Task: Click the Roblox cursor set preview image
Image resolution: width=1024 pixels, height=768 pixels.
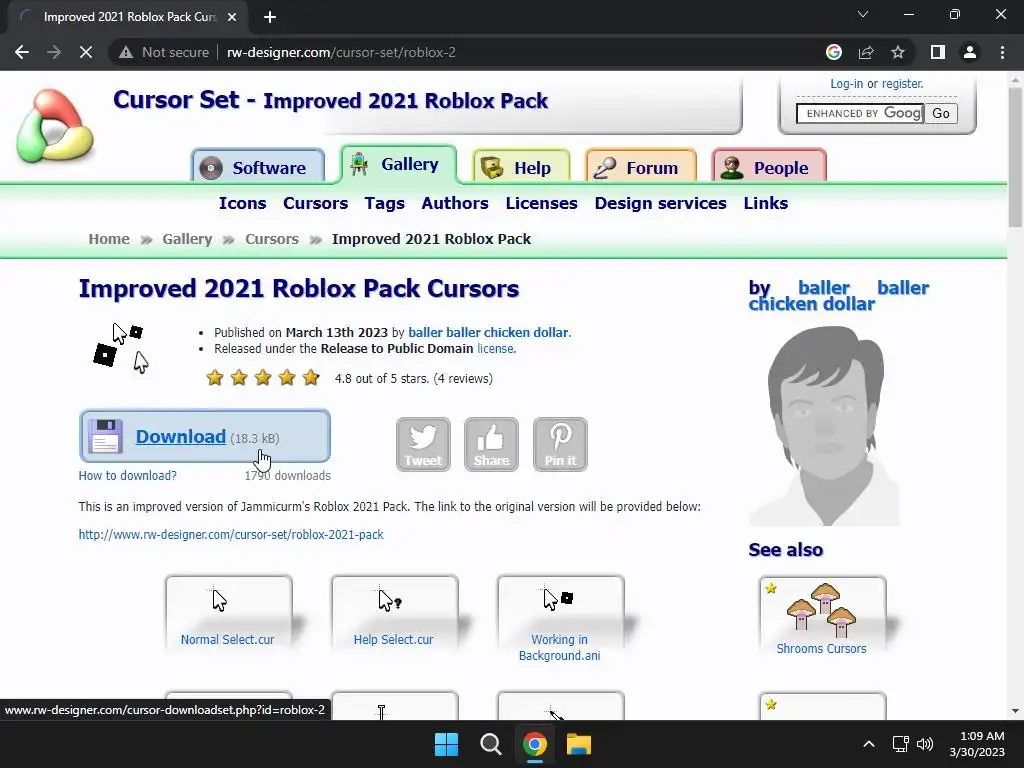Action: (x=121, y=347)
